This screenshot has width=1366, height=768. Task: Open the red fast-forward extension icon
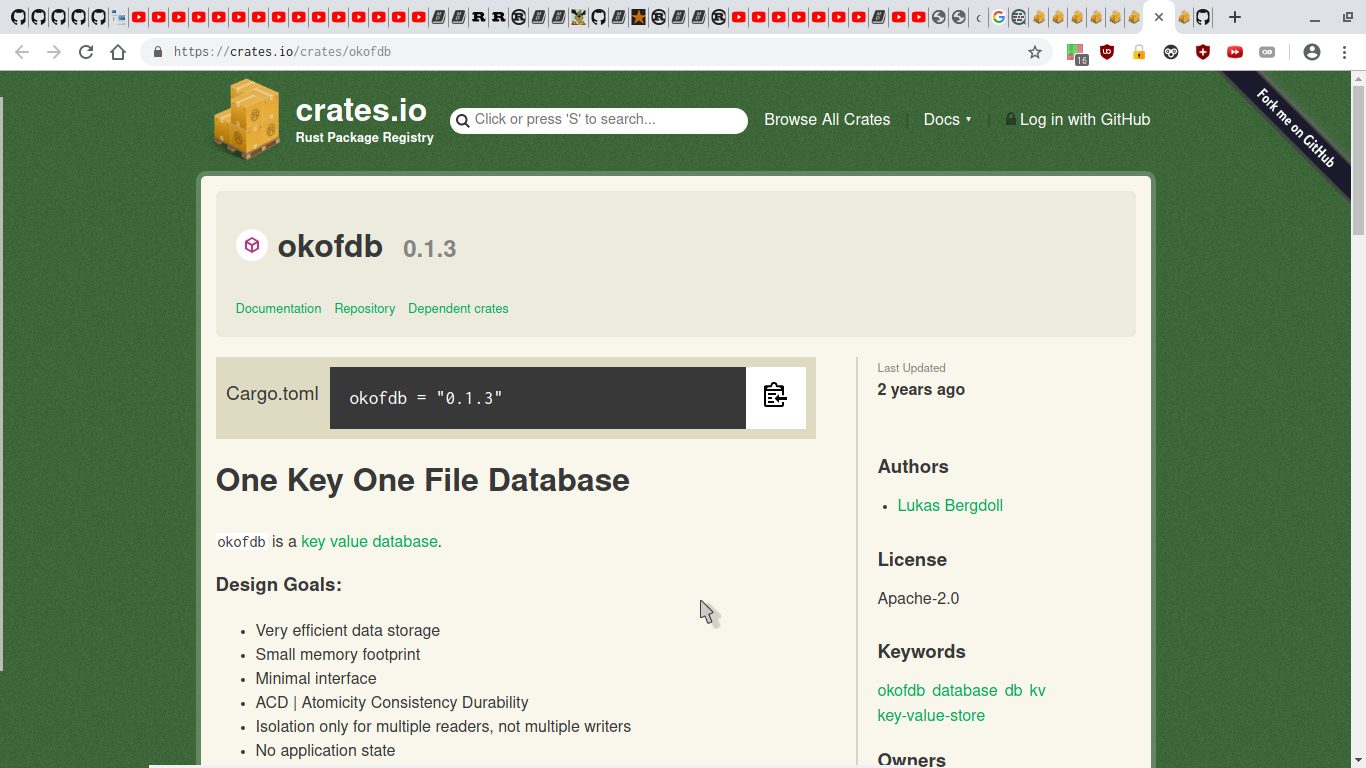pyautogui.click(x=1235, y=52)
